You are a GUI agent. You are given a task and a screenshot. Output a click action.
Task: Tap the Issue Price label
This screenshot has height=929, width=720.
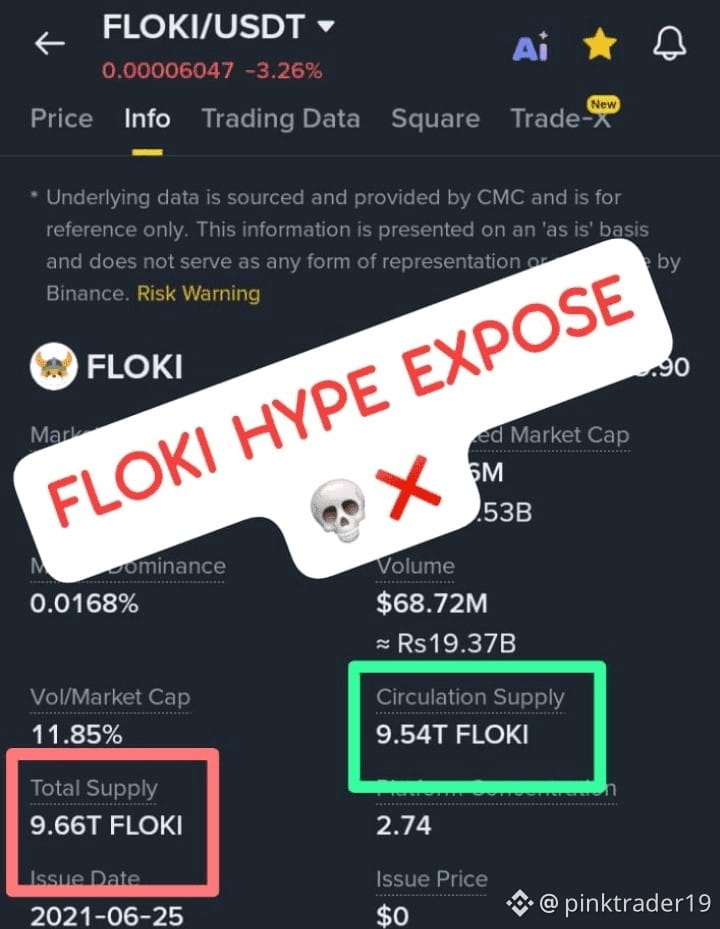[431, 880]
